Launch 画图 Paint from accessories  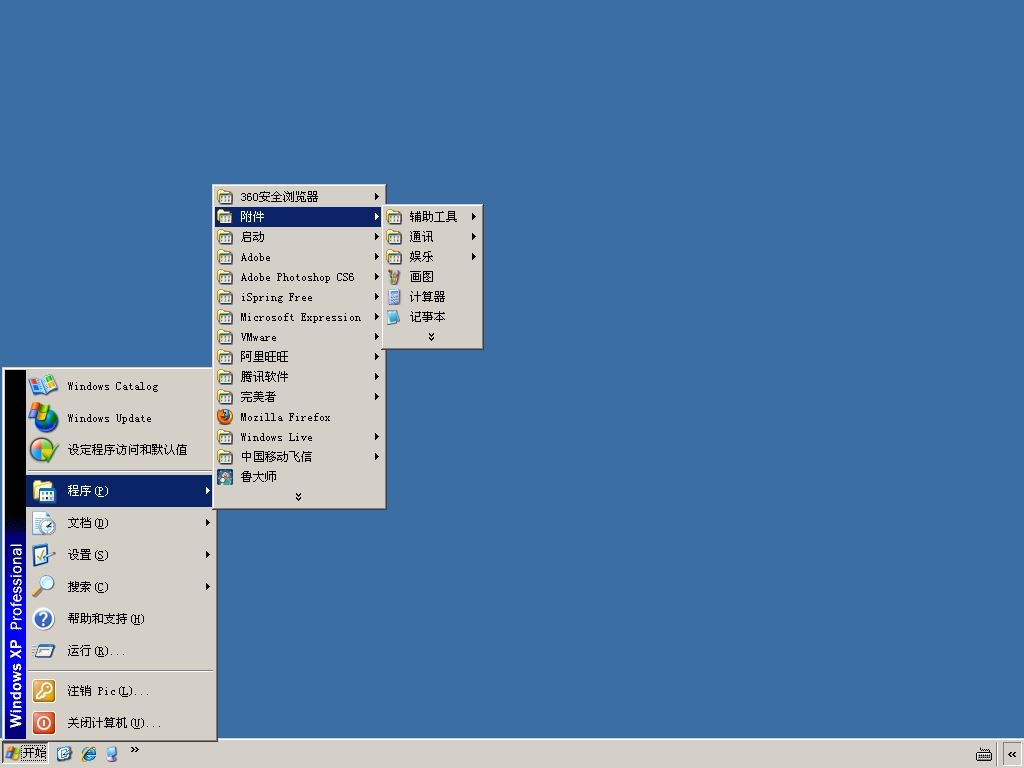tap(432, 277)
